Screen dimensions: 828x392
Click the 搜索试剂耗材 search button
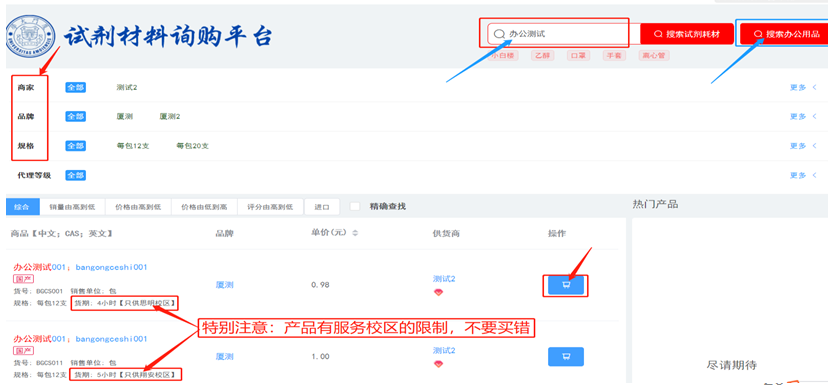pyautogui.click(x=687, y=34)
